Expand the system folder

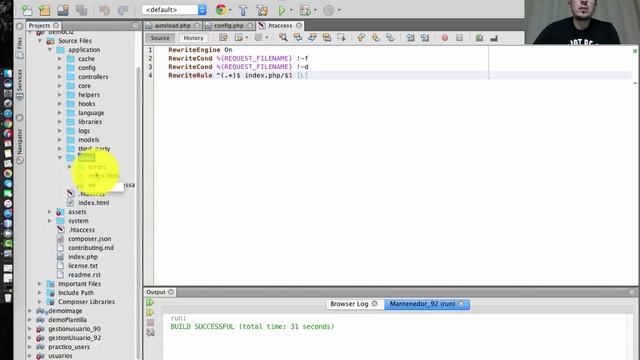click(50, 221)
